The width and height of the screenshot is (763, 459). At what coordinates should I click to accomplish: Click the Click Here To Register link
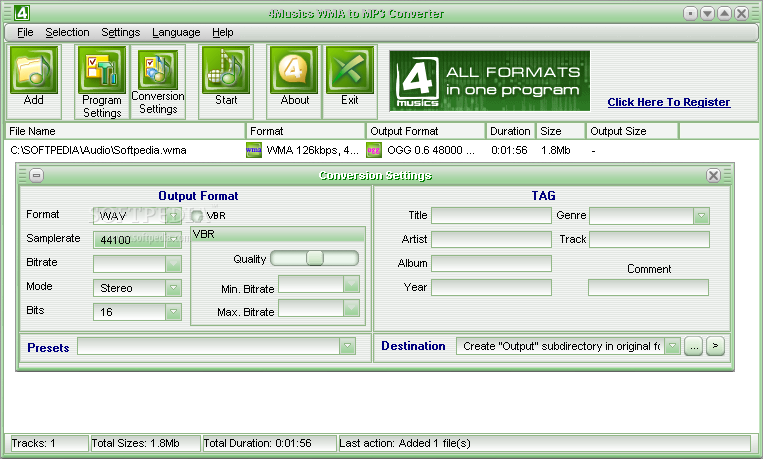(669, 102)
